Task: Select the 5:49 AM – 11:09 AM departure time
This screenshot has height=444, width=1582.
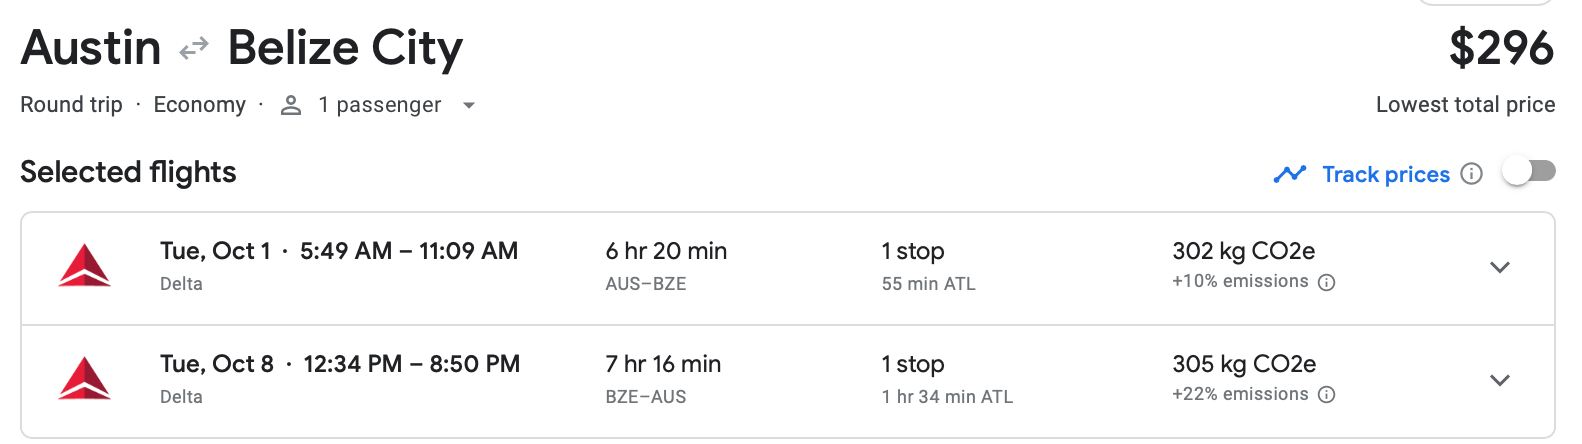Action: pyautogui.click(x=409, y=251)
